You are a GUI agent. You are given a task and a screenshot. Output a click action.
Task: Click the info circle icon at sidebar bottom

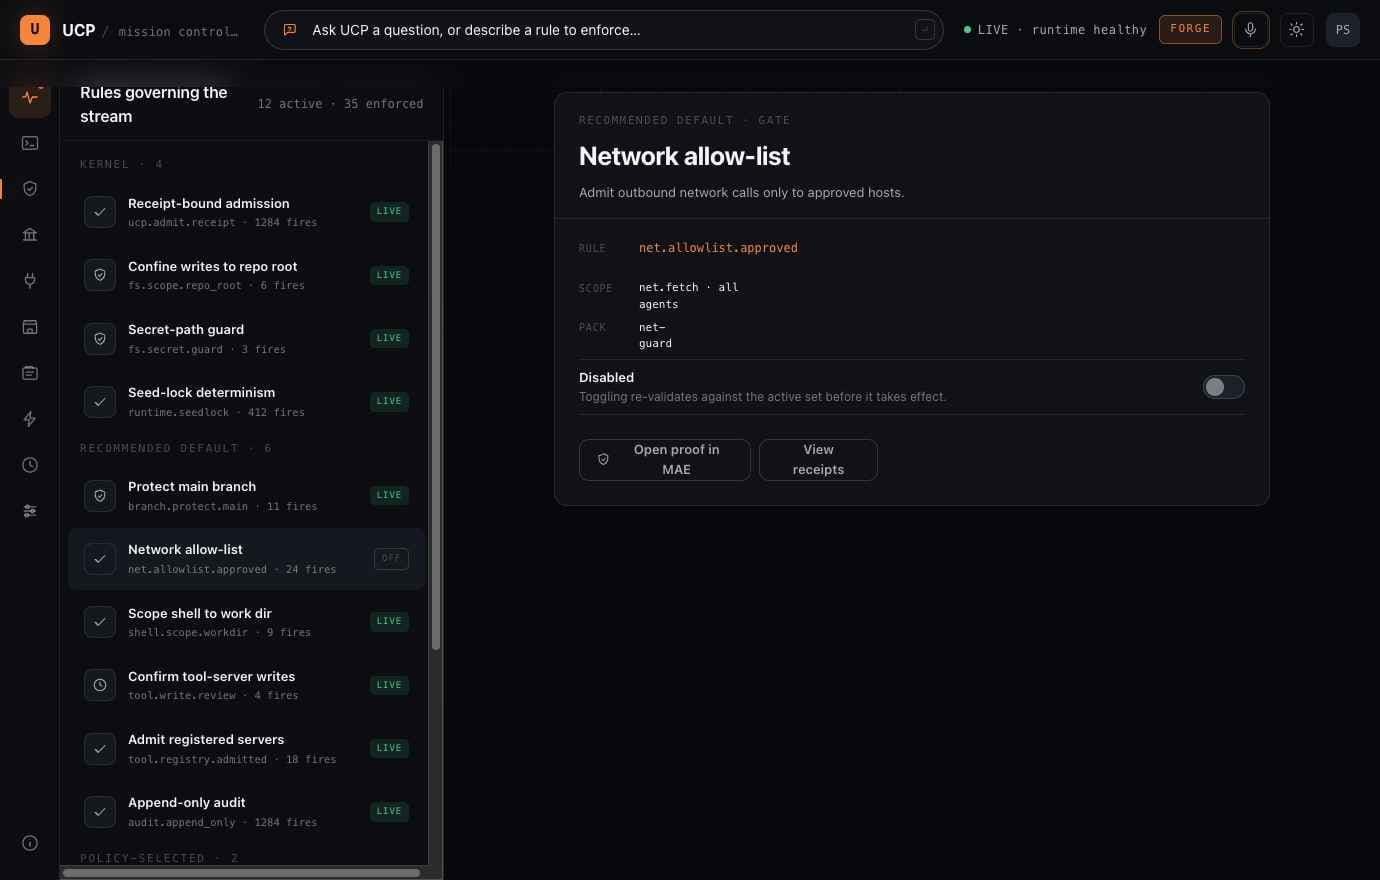click(x=30, y=843)
